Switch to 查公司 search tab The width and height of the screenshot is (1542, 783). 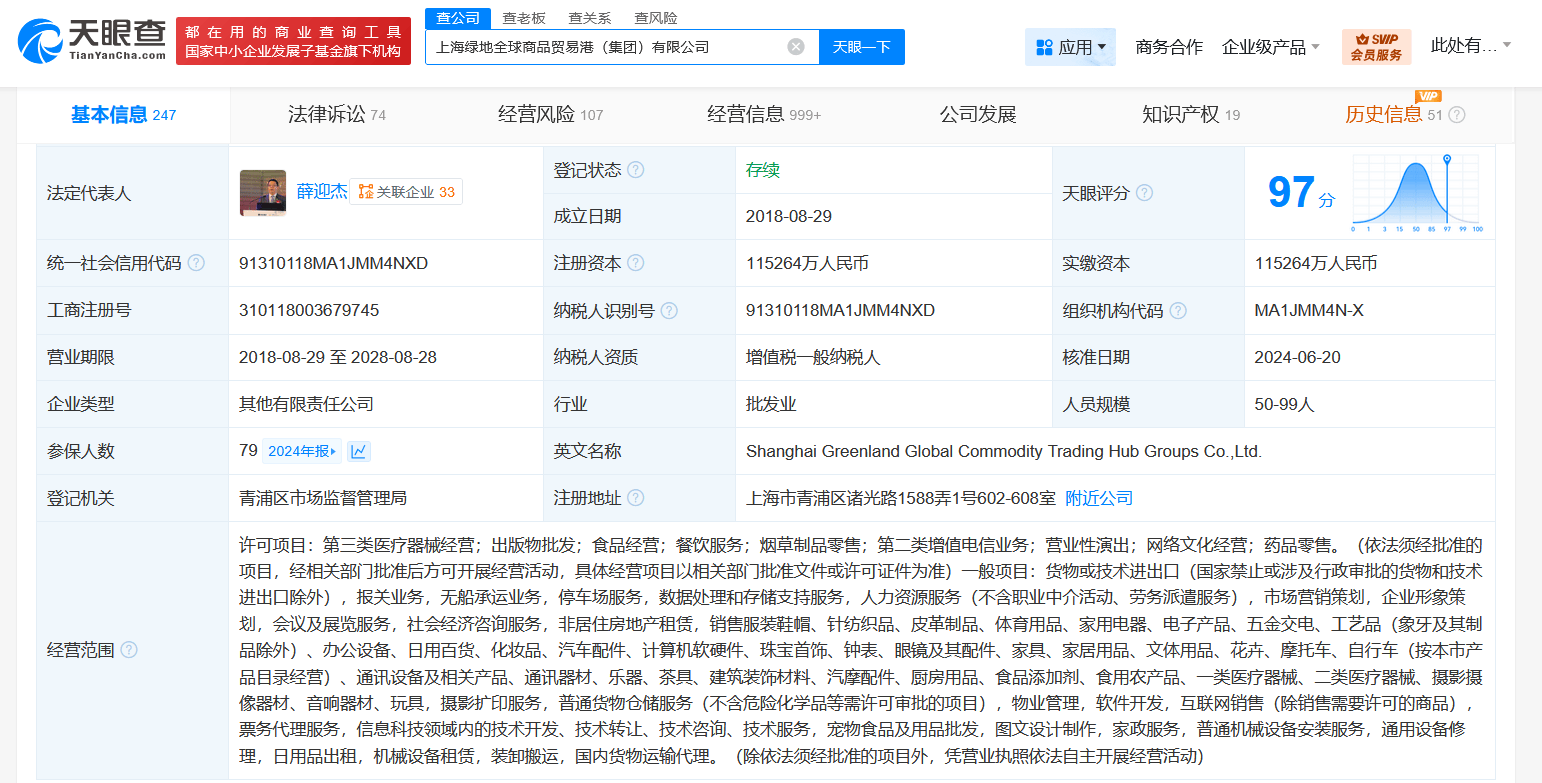click(x=458, y=18)
